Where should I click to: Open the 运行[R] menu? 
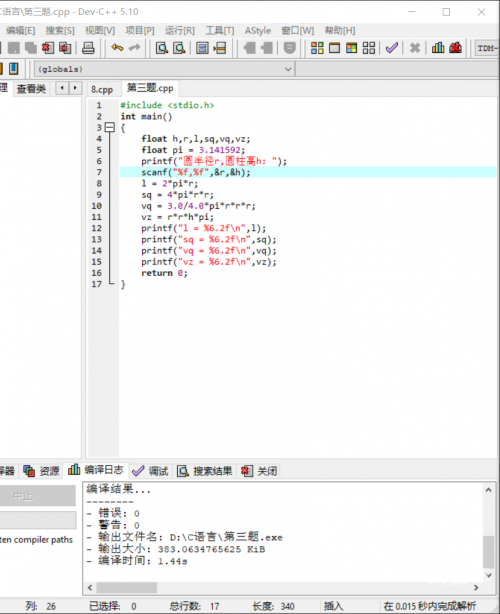(x=180, y=31)
